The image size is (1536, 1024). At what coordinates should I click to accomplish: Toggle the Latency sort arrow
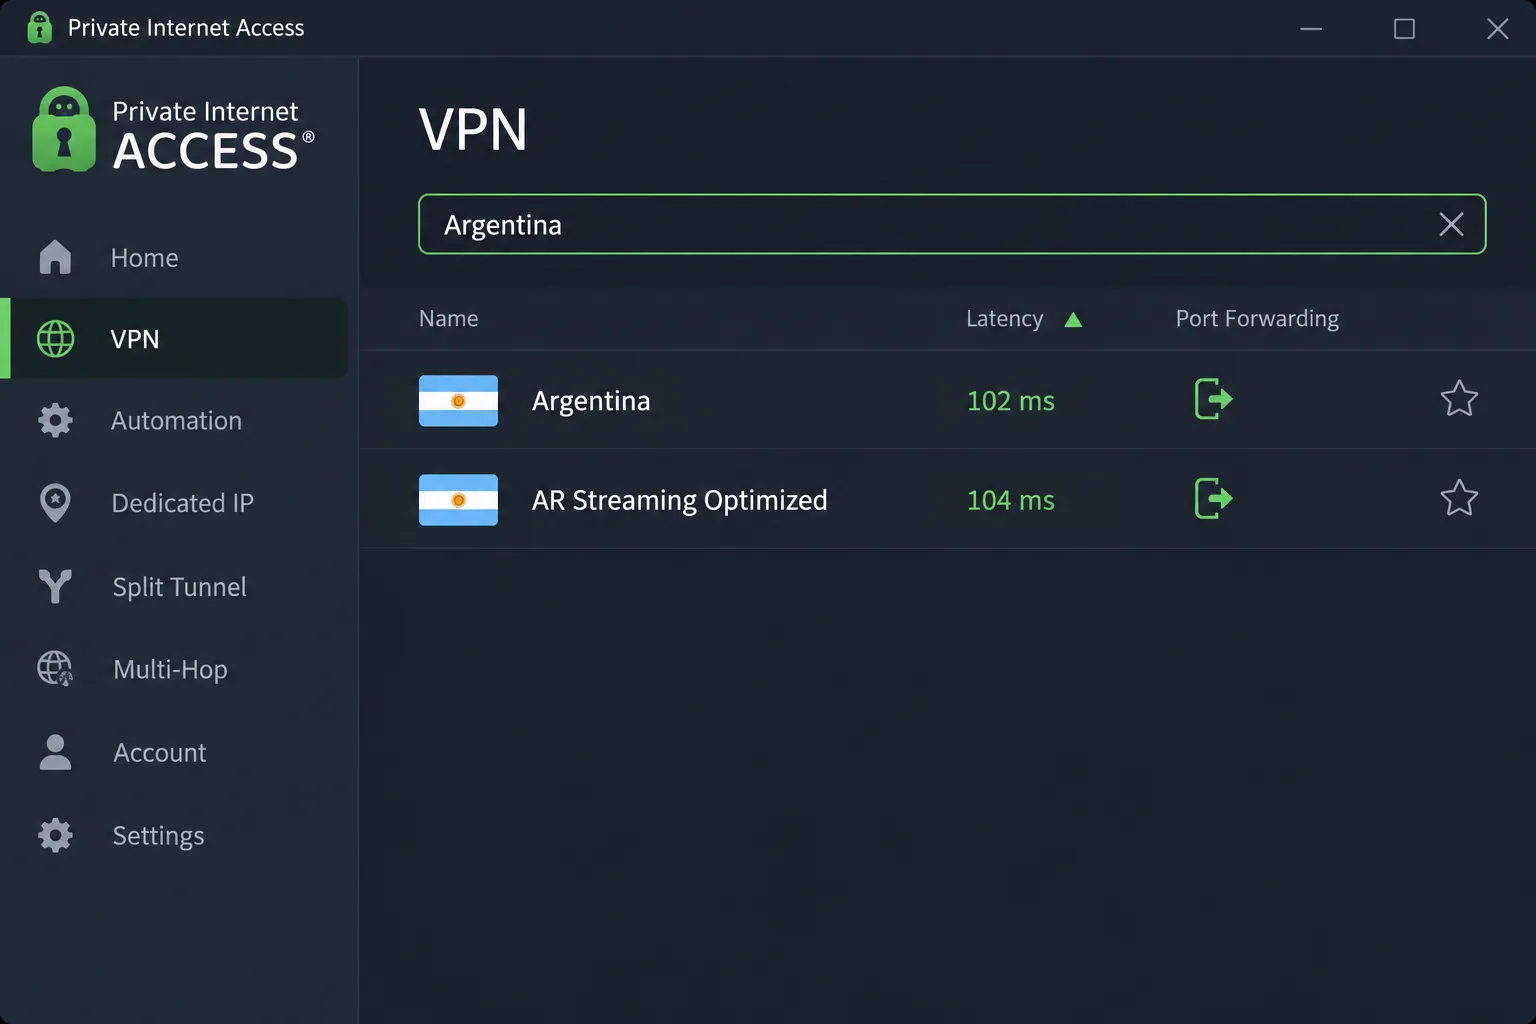tap(1073, 320)
